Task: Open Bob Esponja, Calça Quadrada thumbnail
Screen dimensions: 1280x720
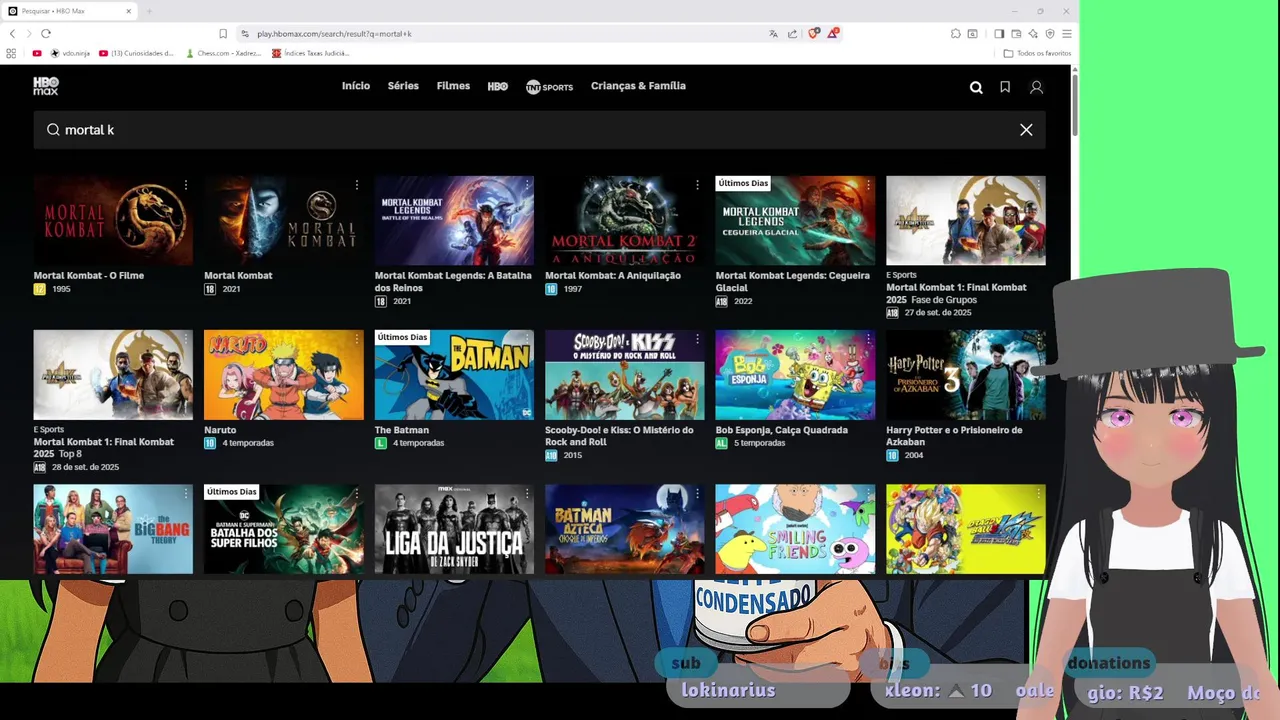Action: pyautogui.click(x=795, y=375)
